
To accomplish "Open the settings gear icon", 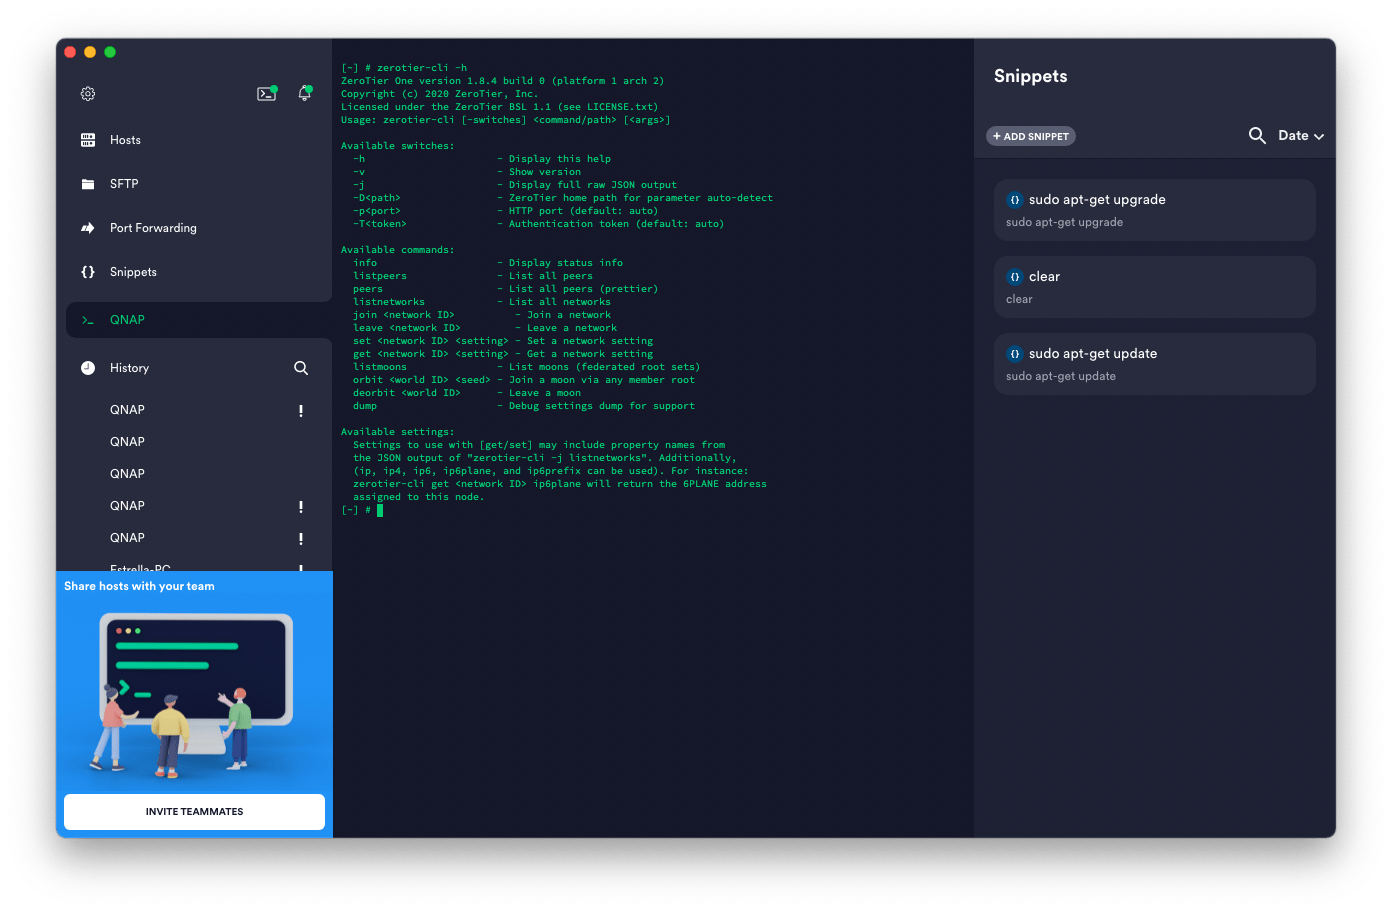I will tap(88, 94).
